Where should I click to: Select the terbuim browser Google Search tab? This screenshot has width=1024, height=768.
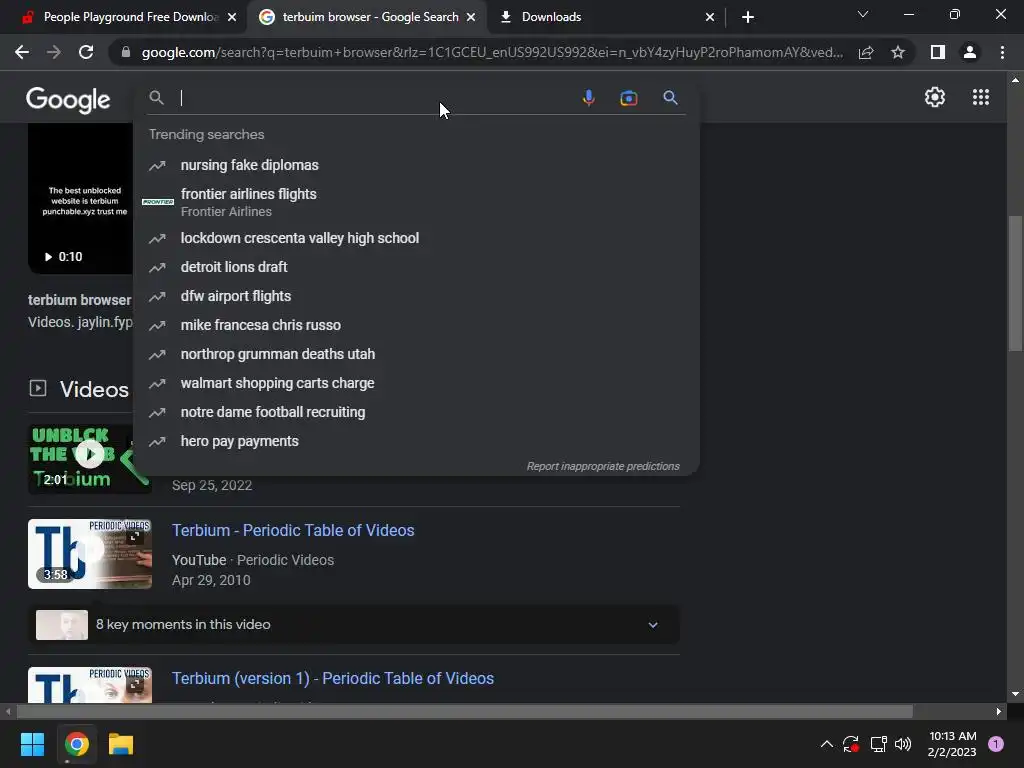367,17
